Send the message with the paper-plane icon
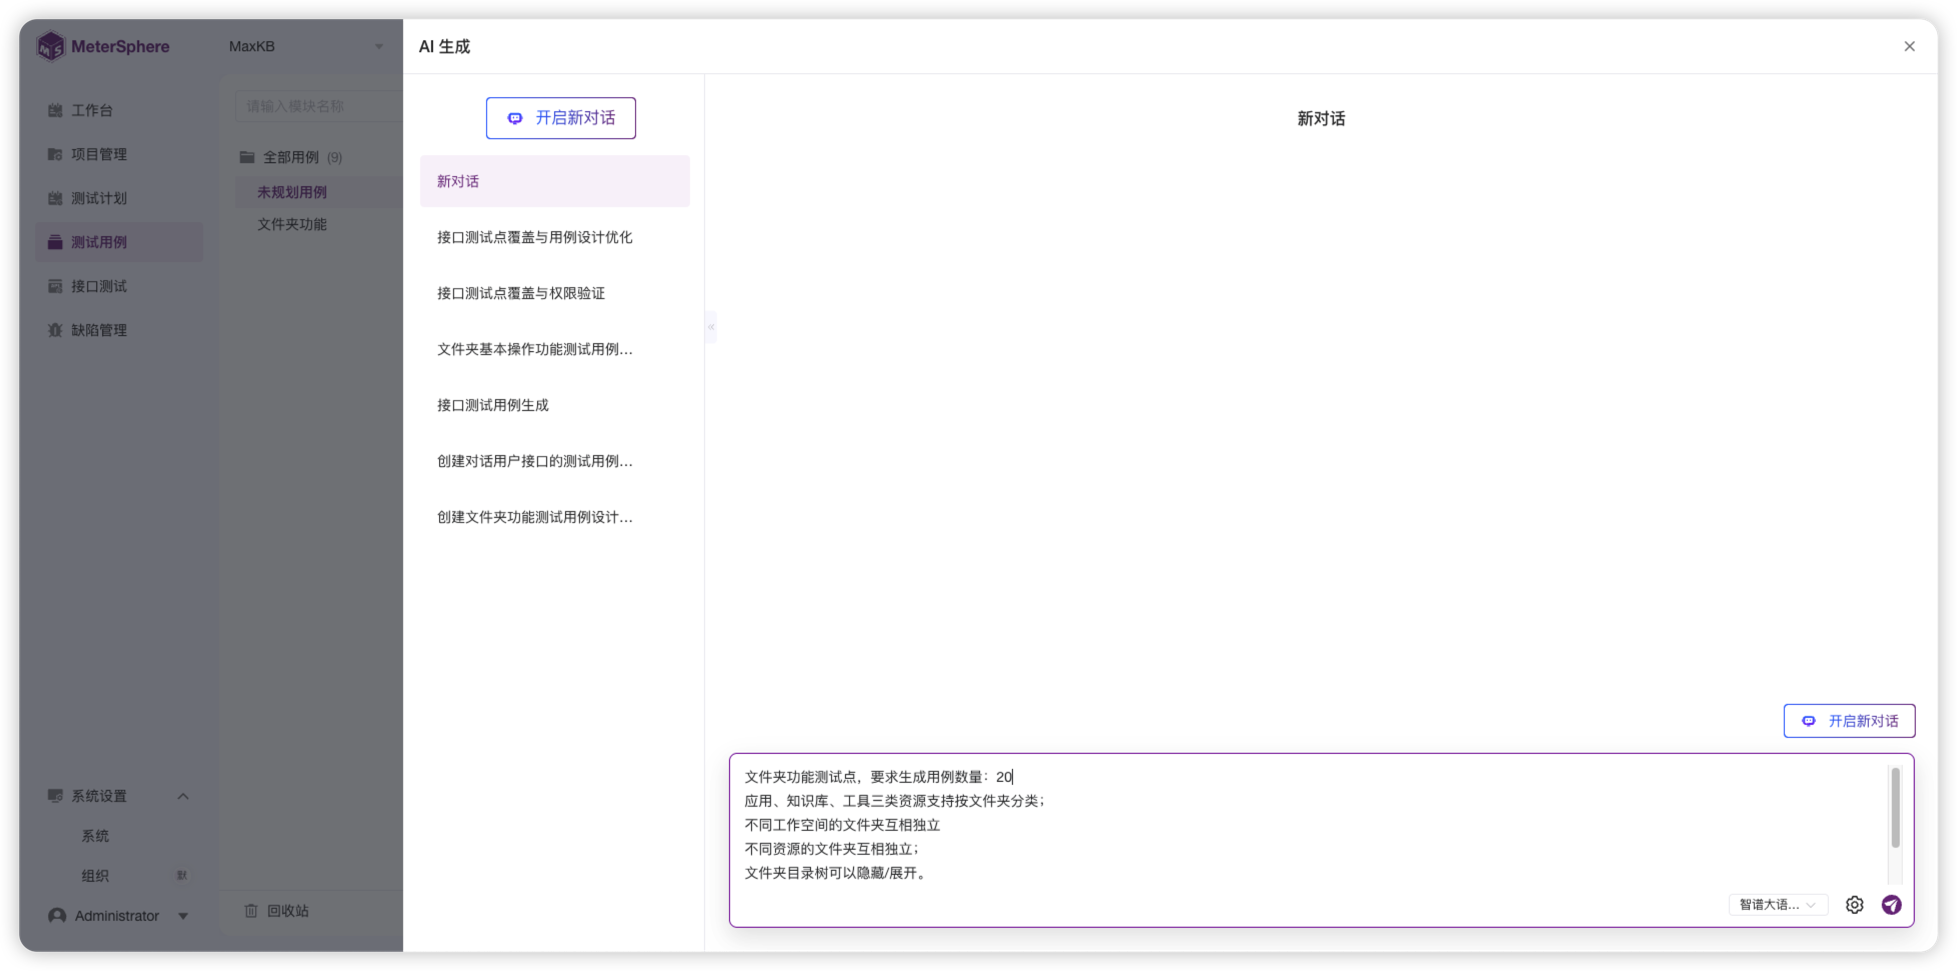 [1891, 904]
